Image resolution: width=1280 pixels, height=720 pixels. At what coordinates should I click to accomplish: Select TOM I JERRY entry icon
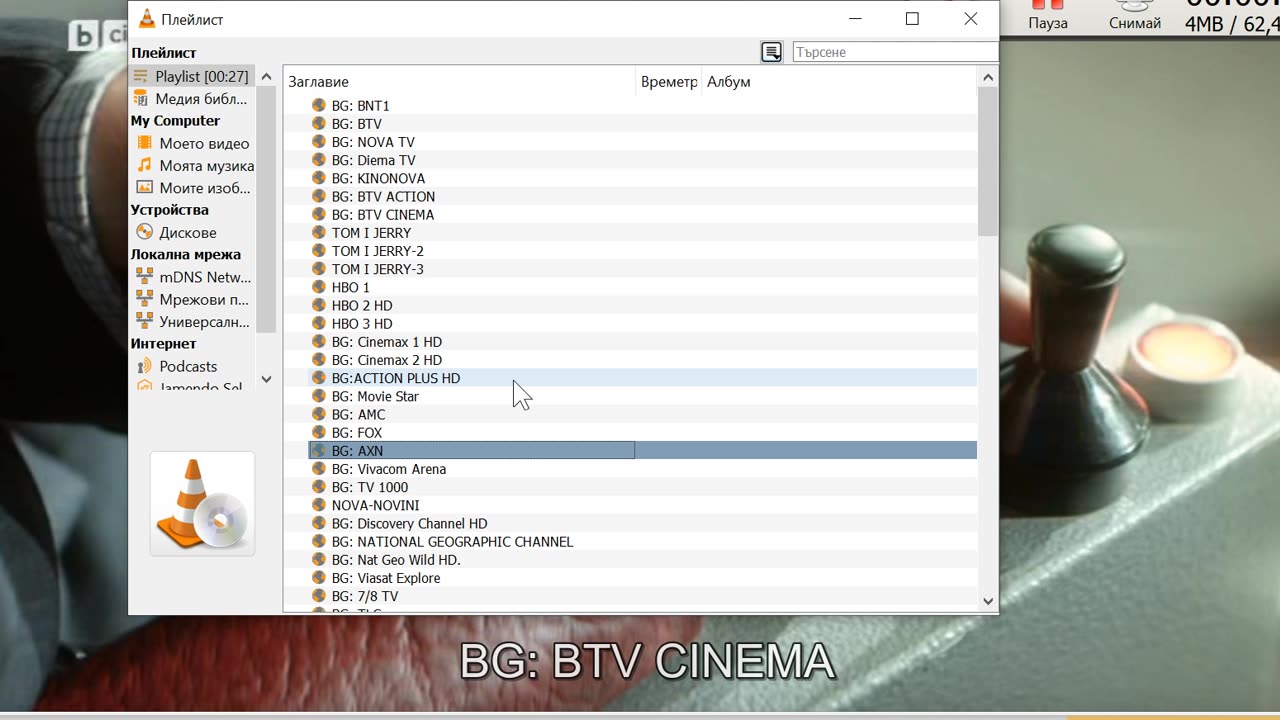click(x=319, y=232)
